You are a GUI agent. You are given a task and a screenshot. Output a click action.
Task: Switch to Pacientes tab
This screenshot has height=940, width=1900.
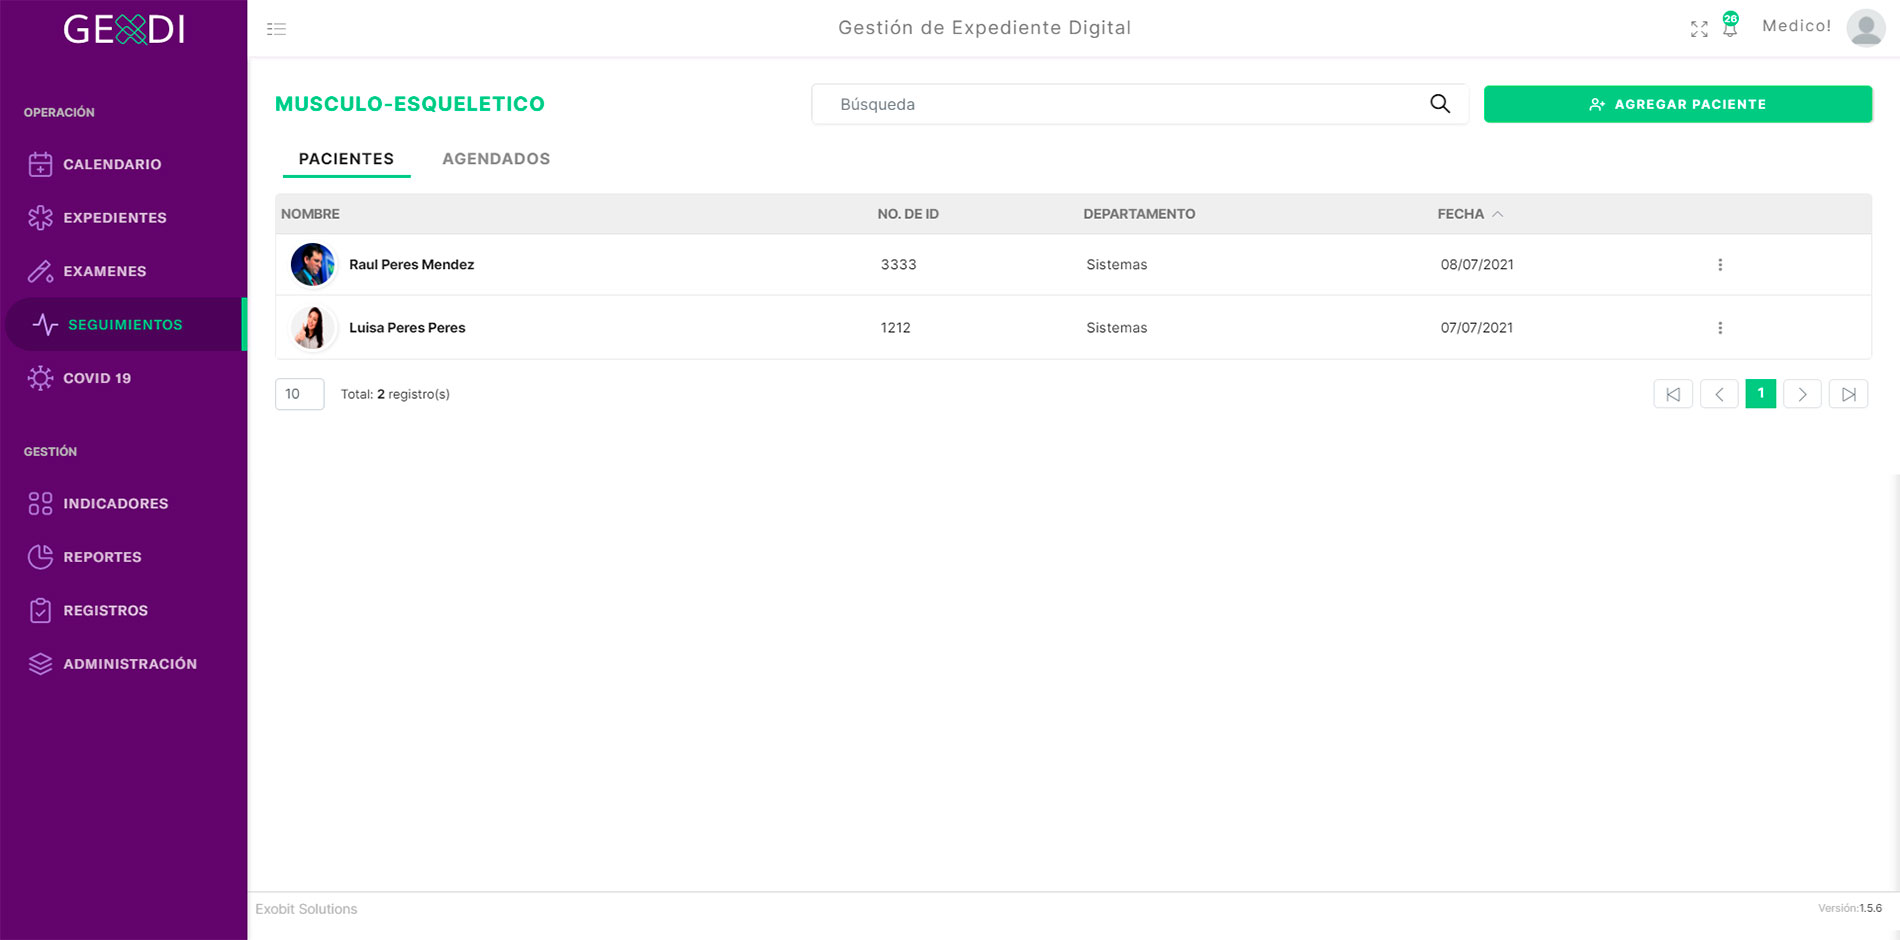346,159
